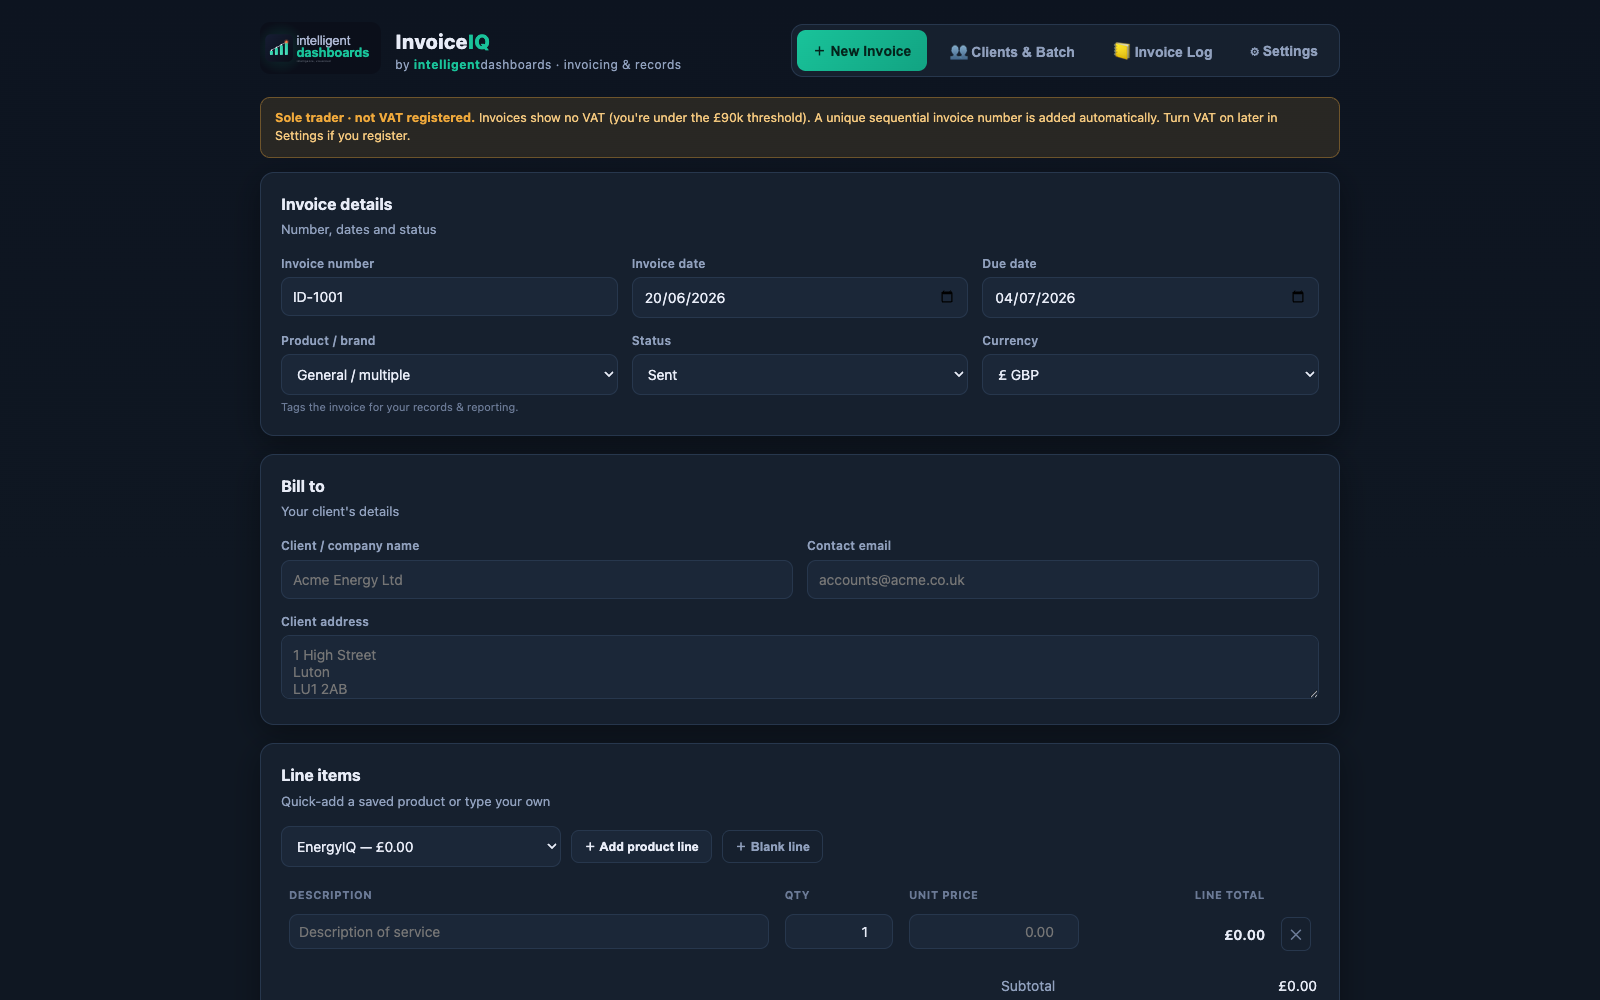Click the Add product line button
This screenshot has width=1600, height=1000.
click(x=641, y=847)
